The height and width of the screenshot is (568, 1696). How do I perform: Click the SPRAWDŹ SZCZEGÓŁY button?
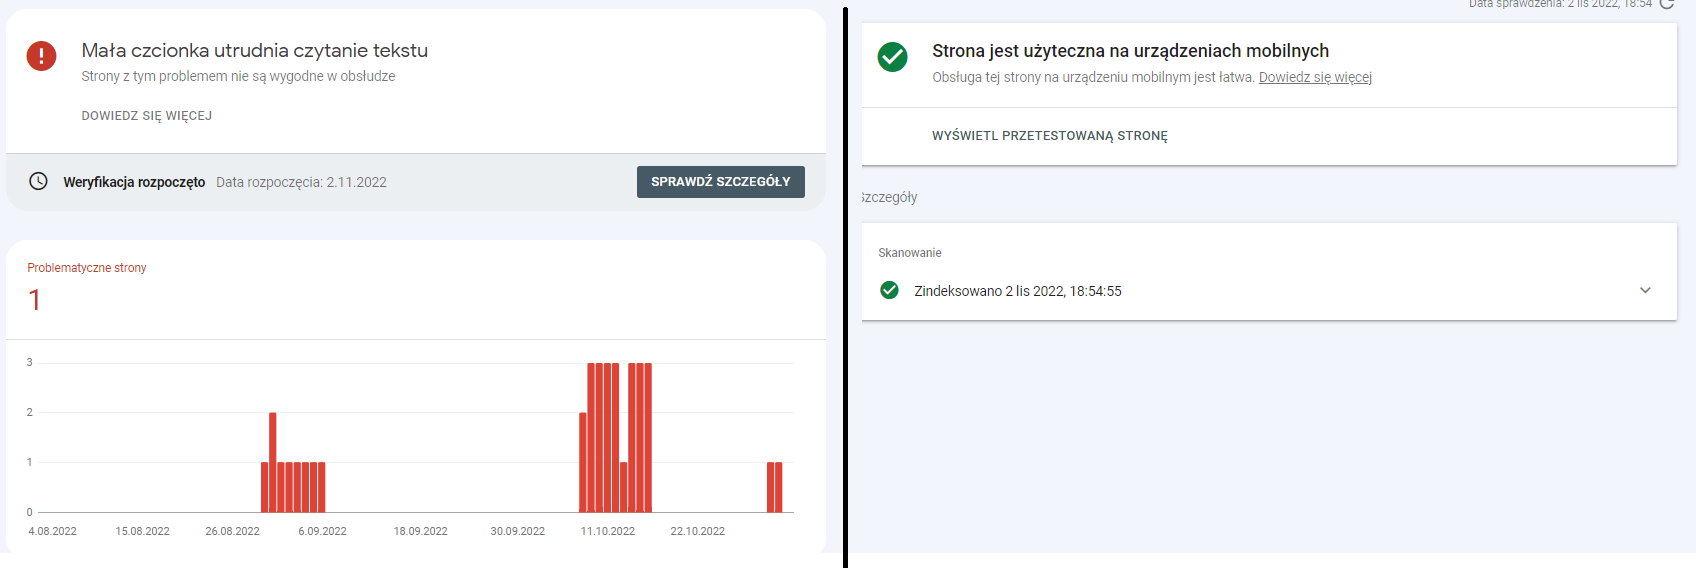(720, 182)
